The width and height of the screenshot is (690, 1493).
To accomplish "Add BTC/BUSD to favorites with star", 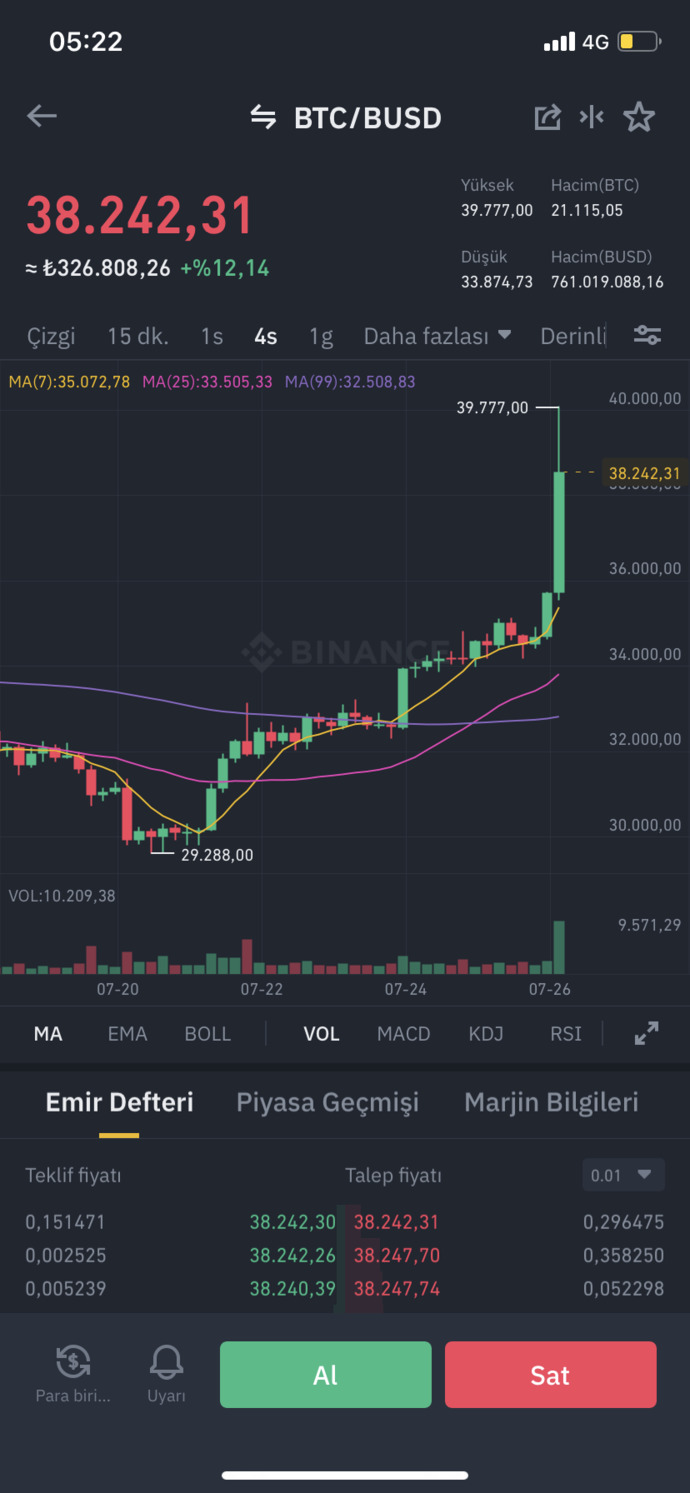I will (x=639, y=117).
